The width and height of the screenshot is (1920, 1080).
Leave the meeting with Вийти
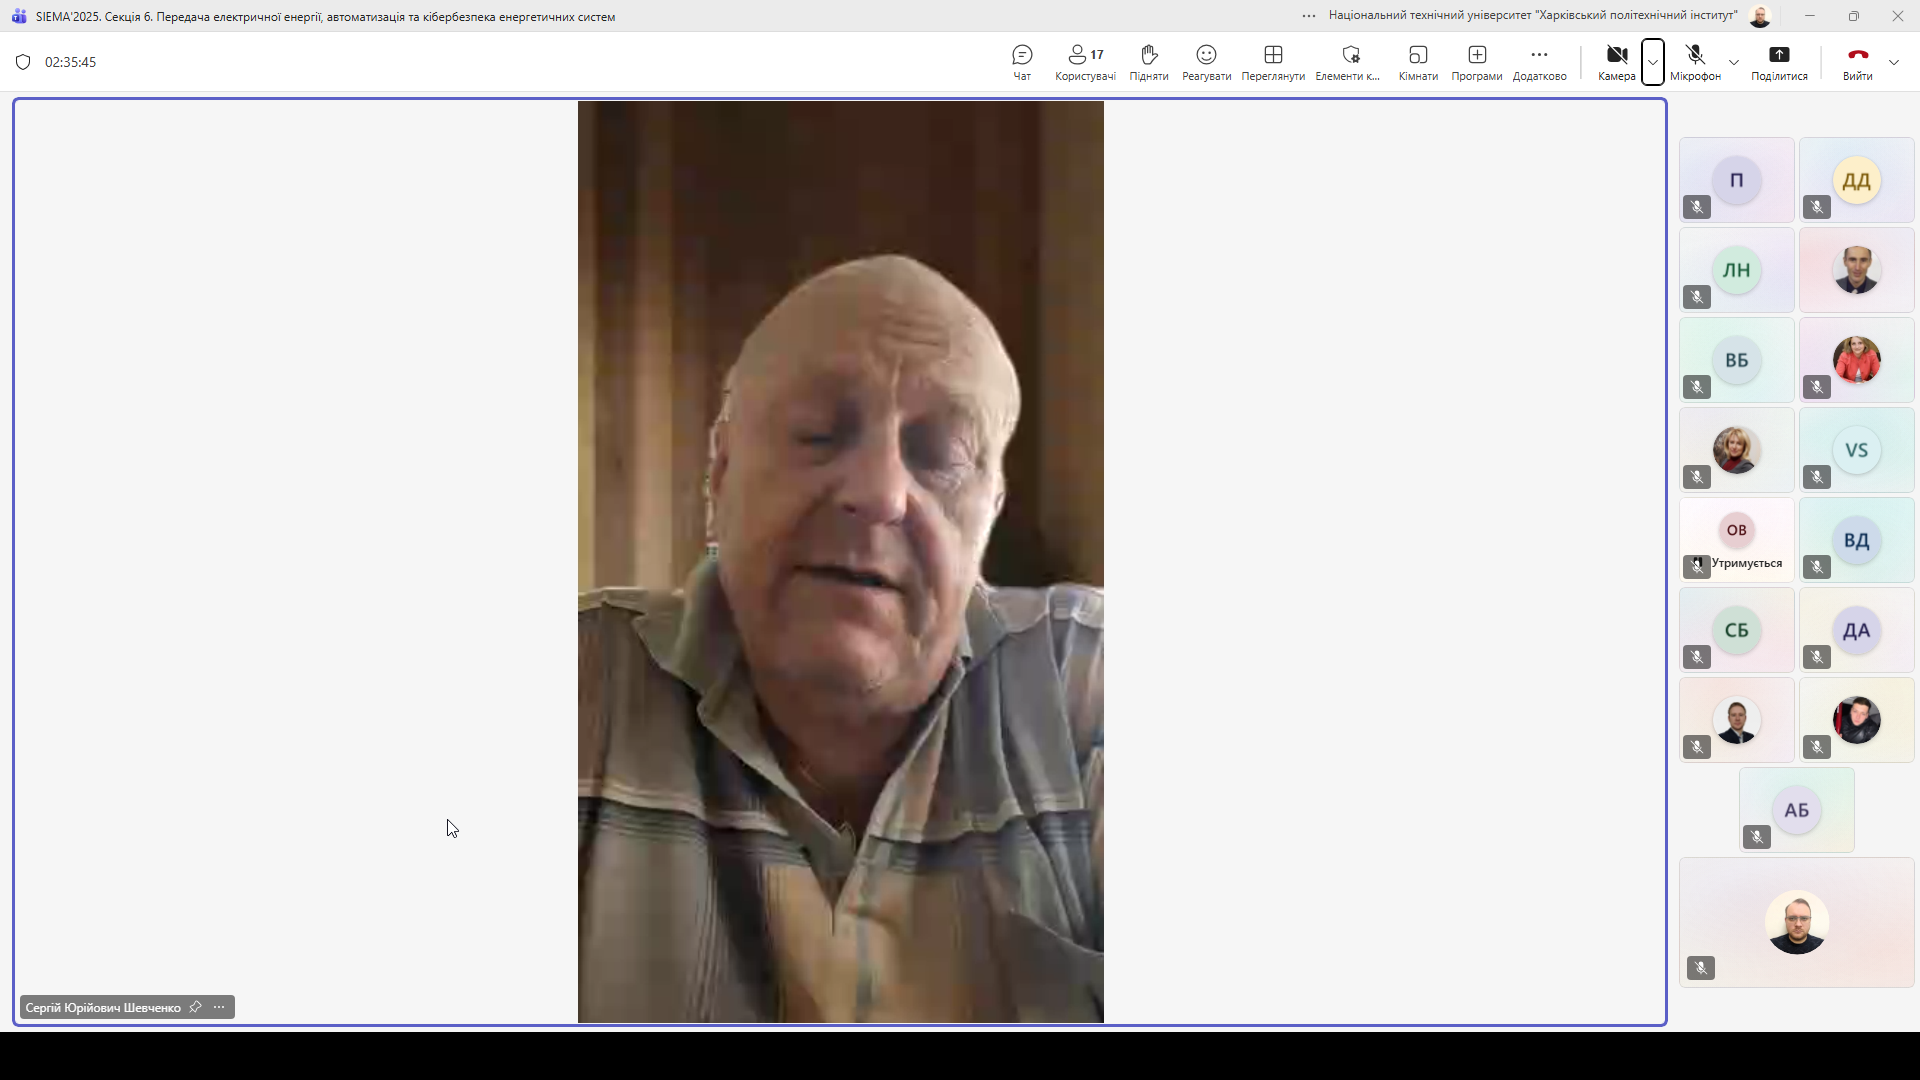[x=1857, y=61]
